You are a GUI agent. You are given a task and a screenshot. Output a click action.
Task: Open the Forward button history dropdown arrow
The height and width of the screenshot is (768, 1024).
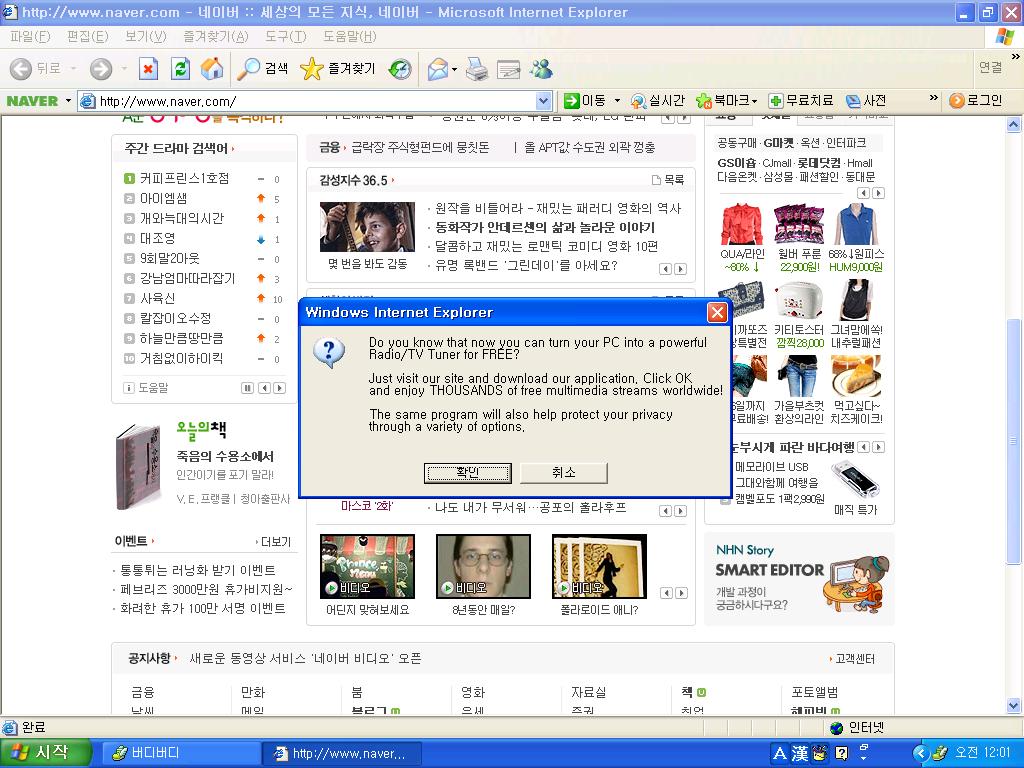pos(124,69)
